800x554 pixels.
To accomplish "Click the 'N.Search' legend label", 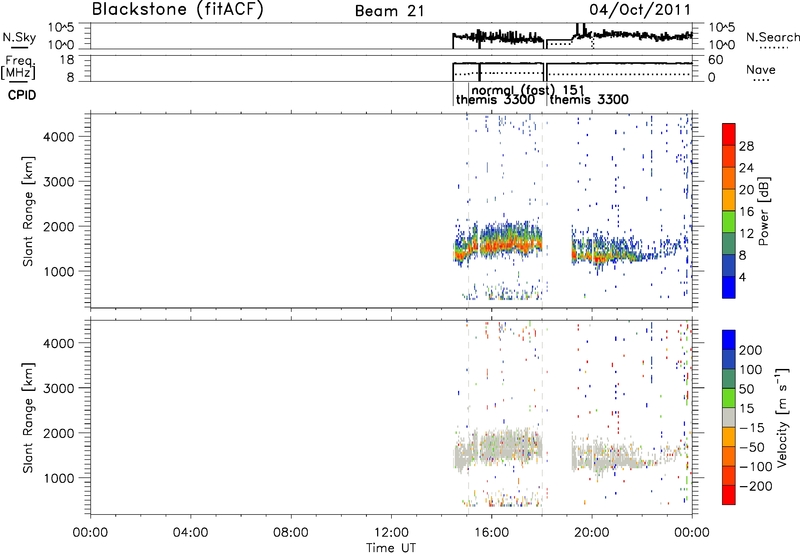I will (772, 37).
